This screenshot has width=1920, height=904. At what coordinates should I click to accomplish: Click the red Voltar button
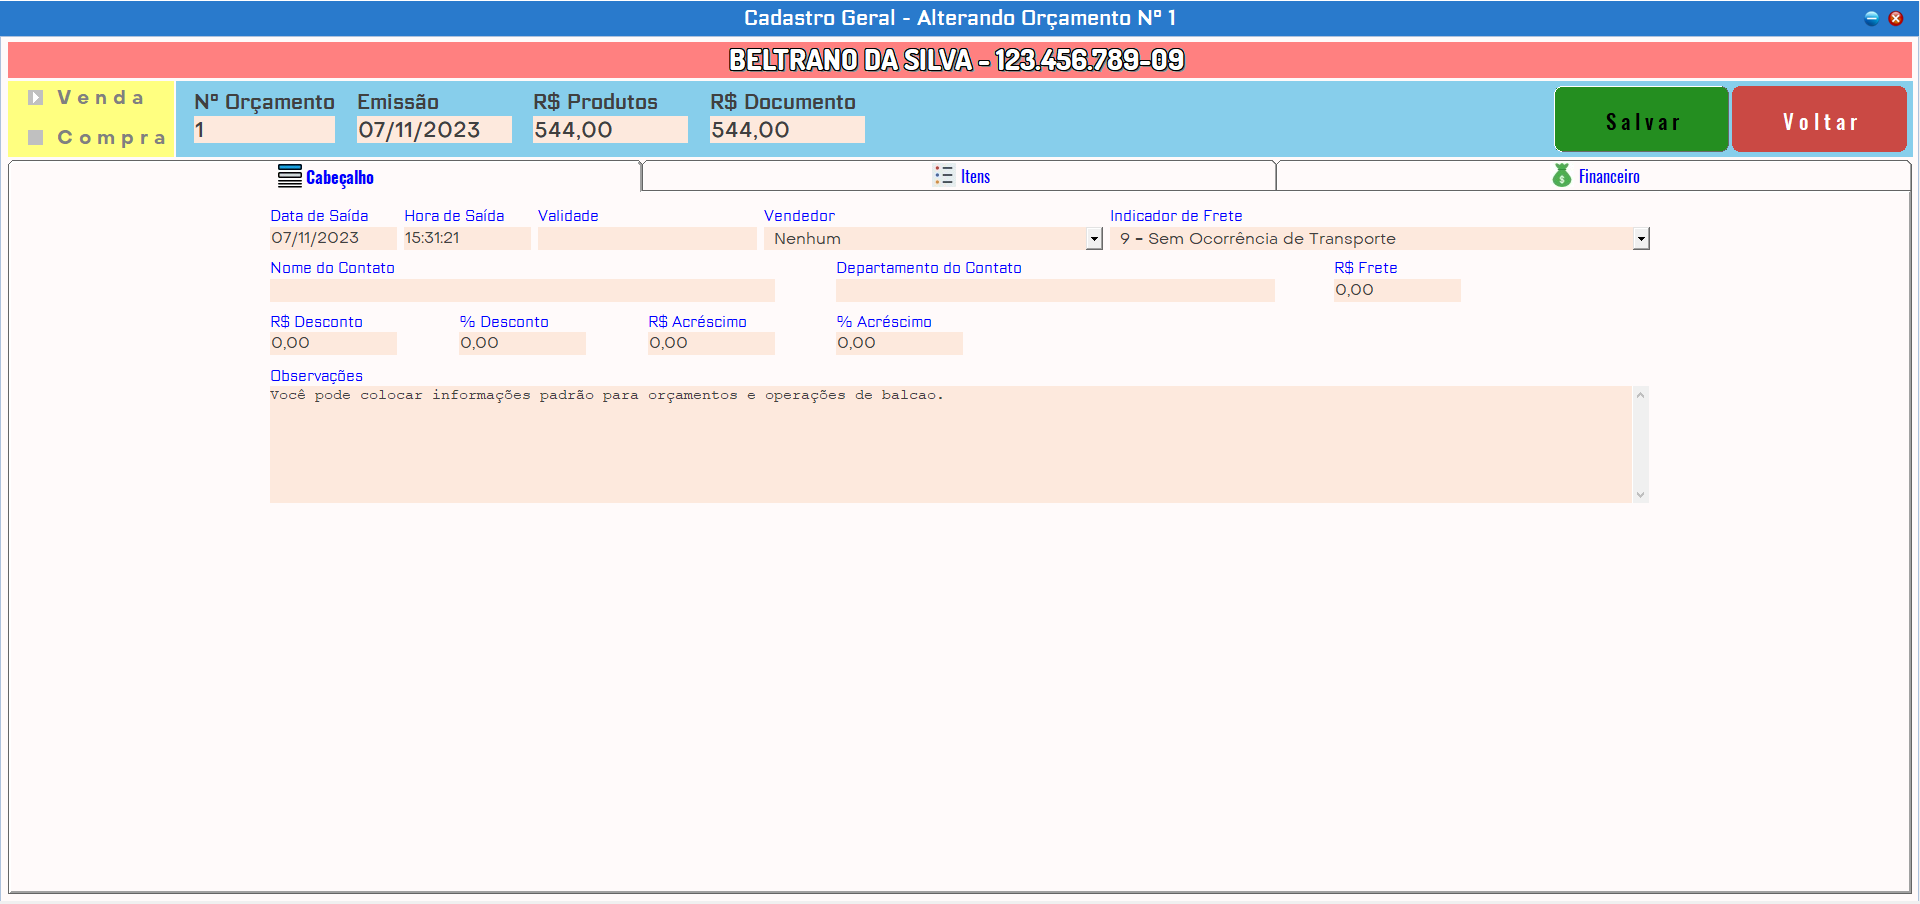coord(1819,119)
